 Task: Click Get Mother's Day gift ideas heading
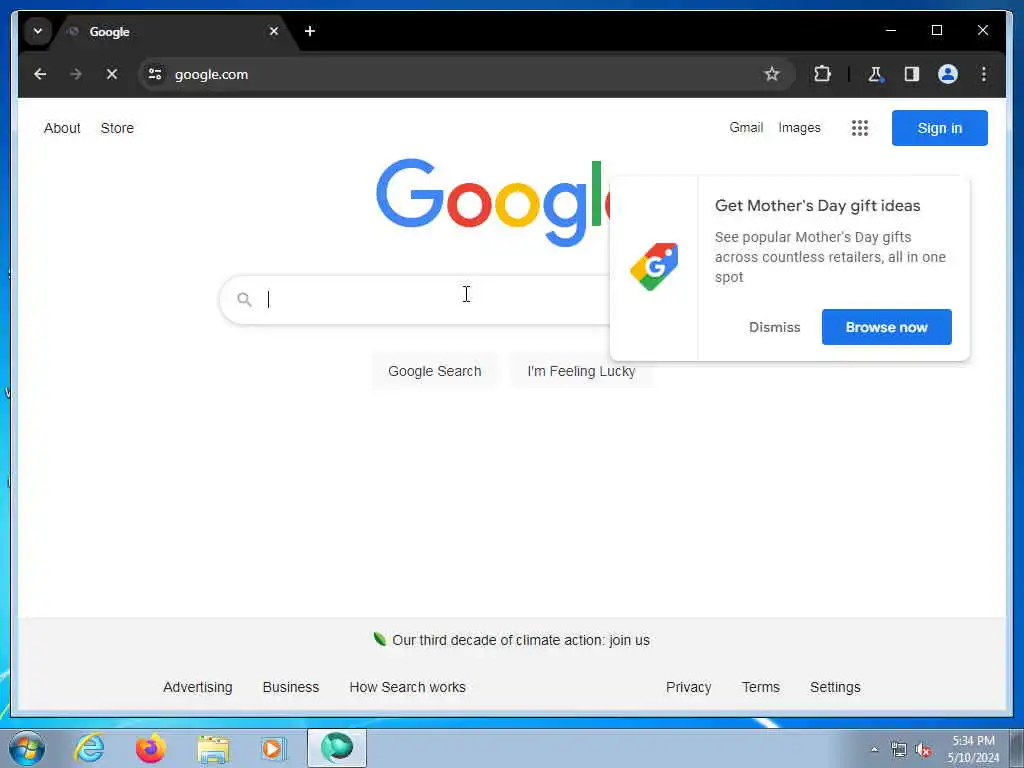[817, 206]
